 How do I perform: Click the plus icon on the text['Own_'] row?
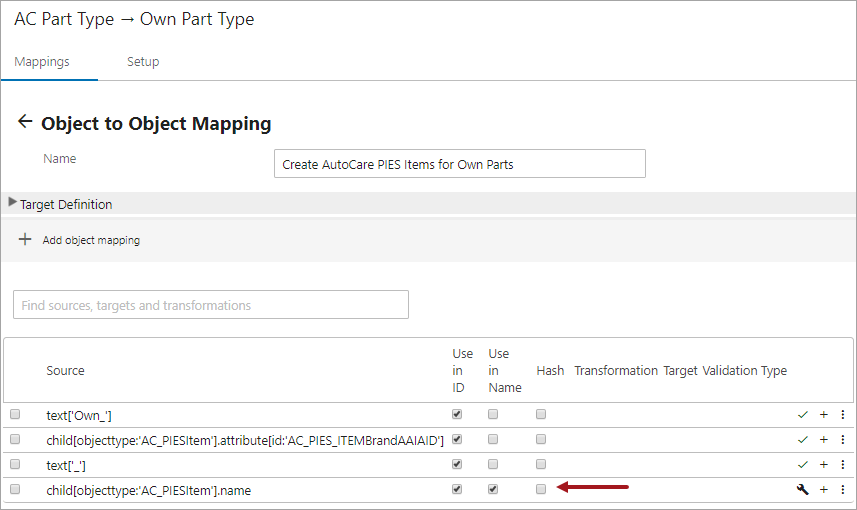(x=824, y=414)
